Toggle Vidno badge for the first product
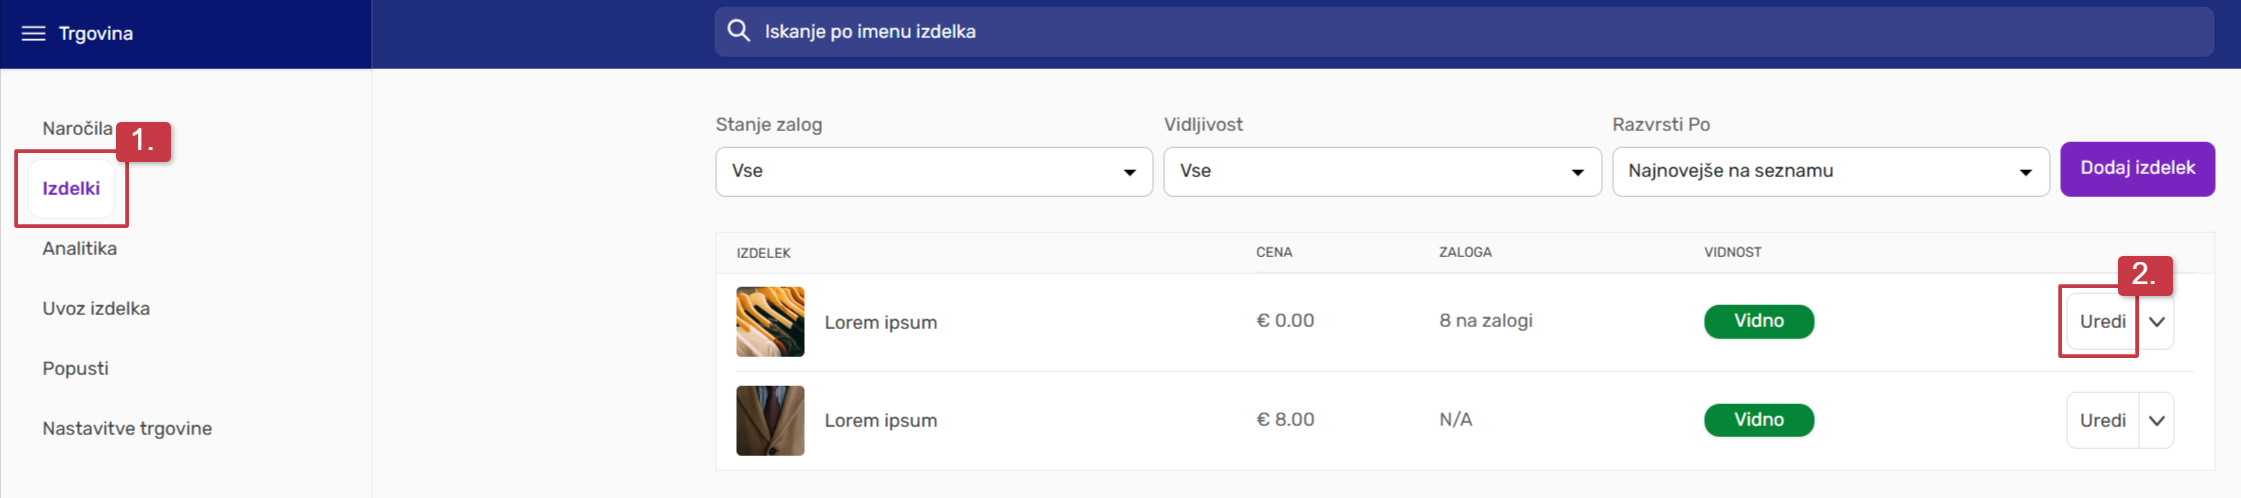This screenshot has height=498, width=2241. (x=1758, y=321)
